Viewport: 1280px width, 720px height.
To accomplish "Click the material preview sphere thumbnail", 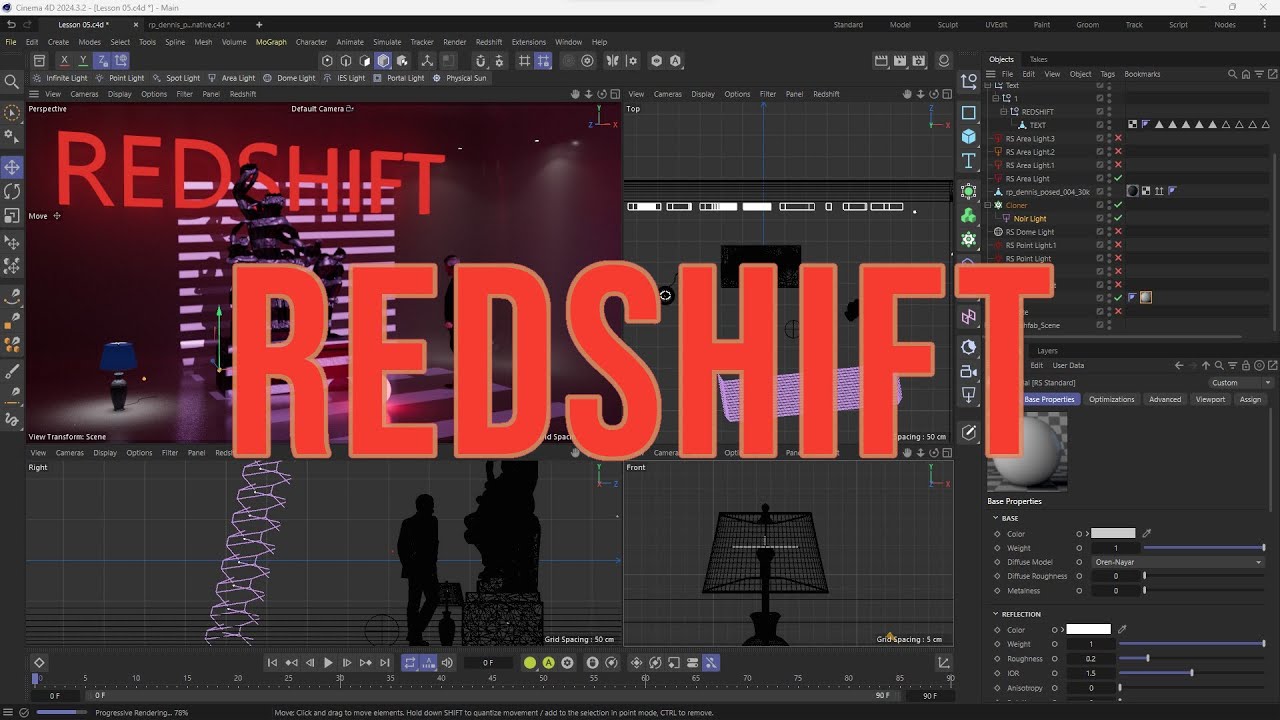I will click(1027, 451).
